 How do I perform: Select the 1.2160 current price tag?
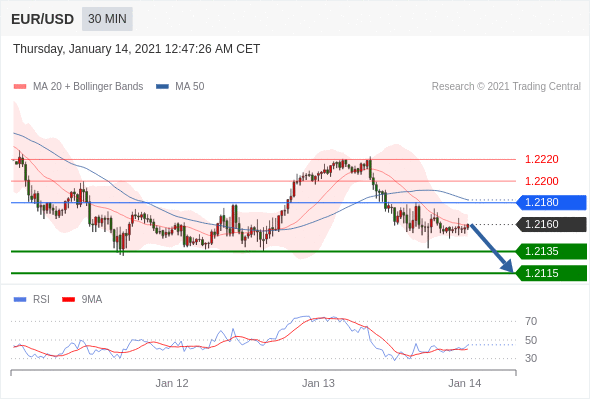551,224
